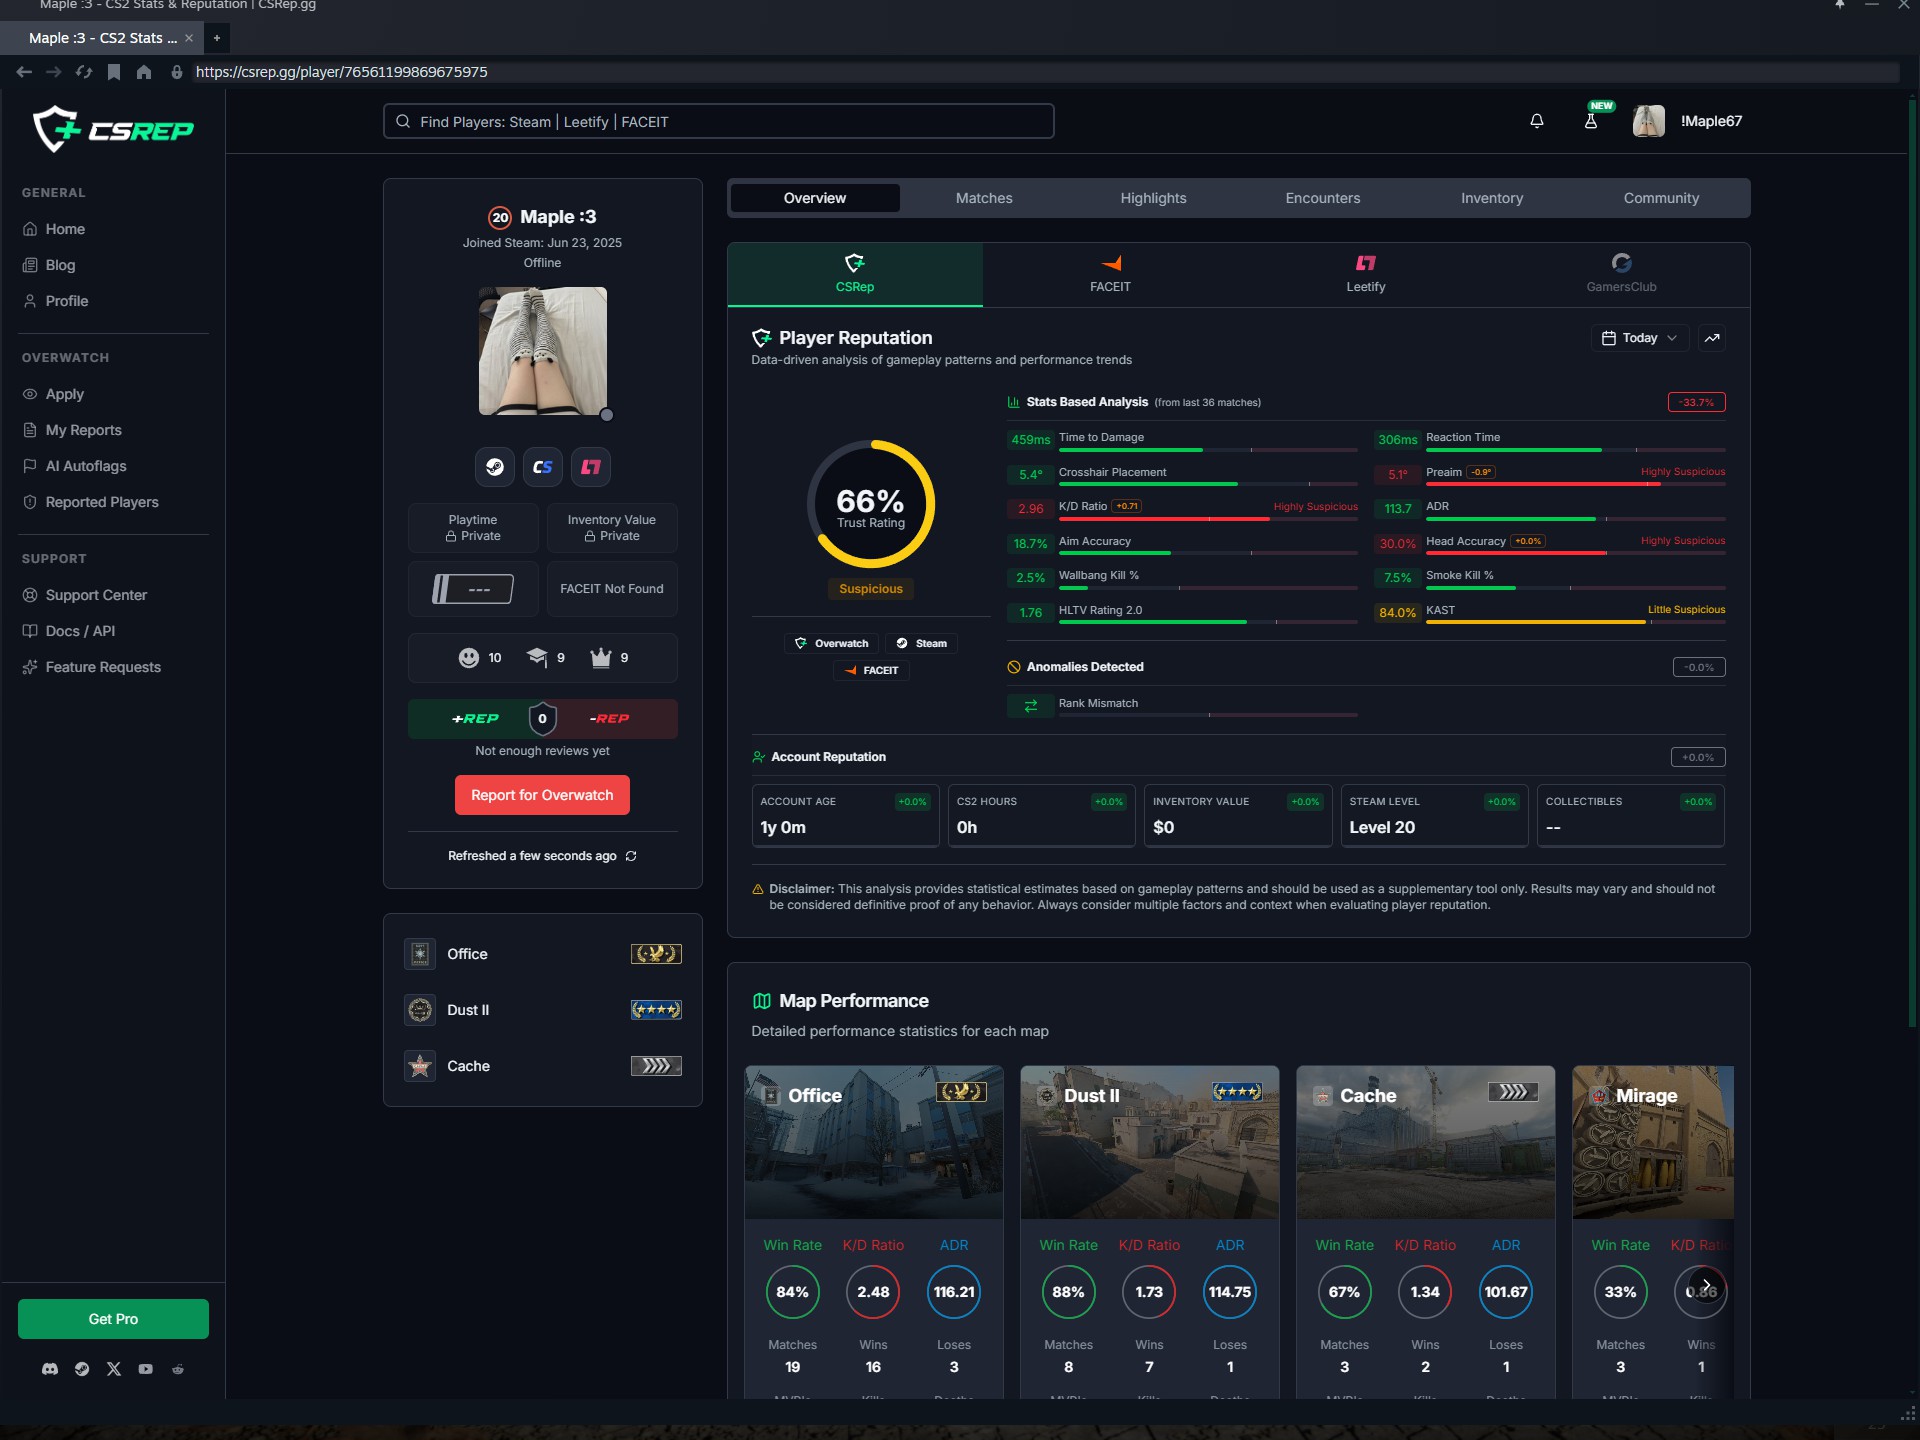Viewport: 1920px width, 1440px height.
Task: Show next map card with the arrow
Action: (1706, 1285)
